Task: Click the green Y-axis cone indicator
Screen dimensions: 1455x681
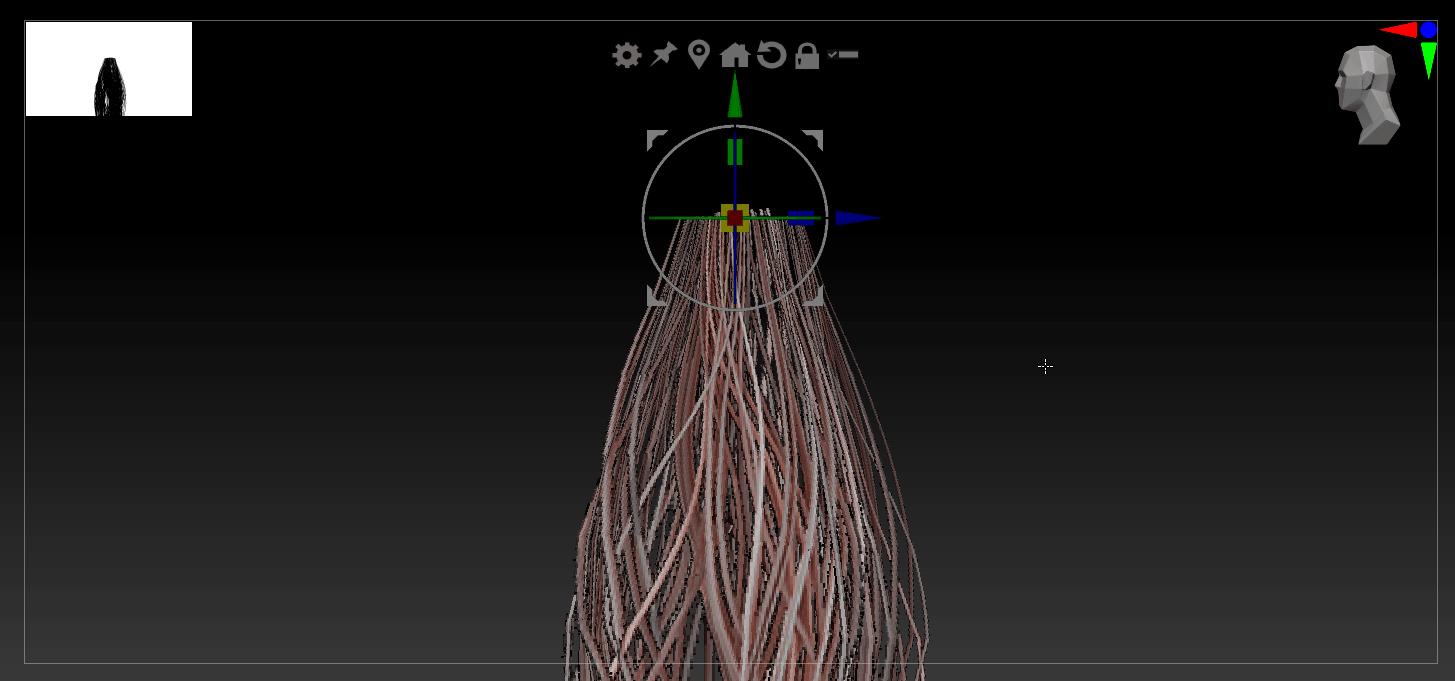Action: coord(1429,60)
